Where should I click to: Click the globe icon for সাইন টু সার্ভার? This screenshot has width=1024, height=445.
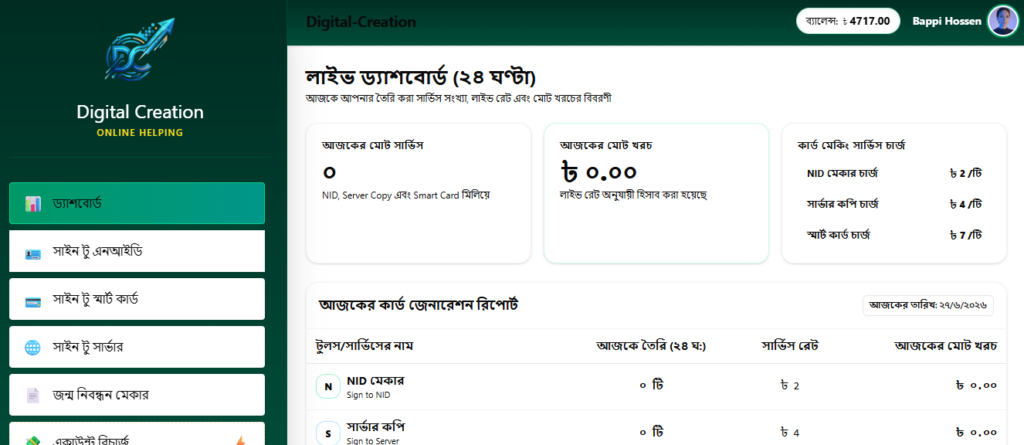tap(33, 348)
